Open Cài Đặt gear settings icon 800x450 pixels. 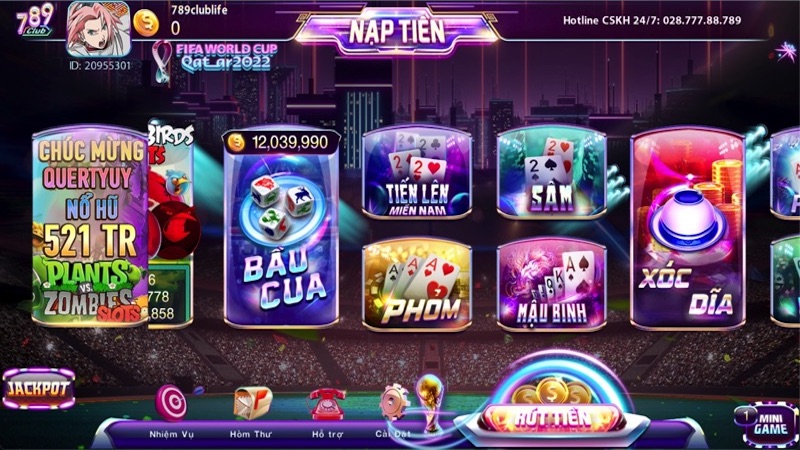pyautogui.click(x=394, y=403)
